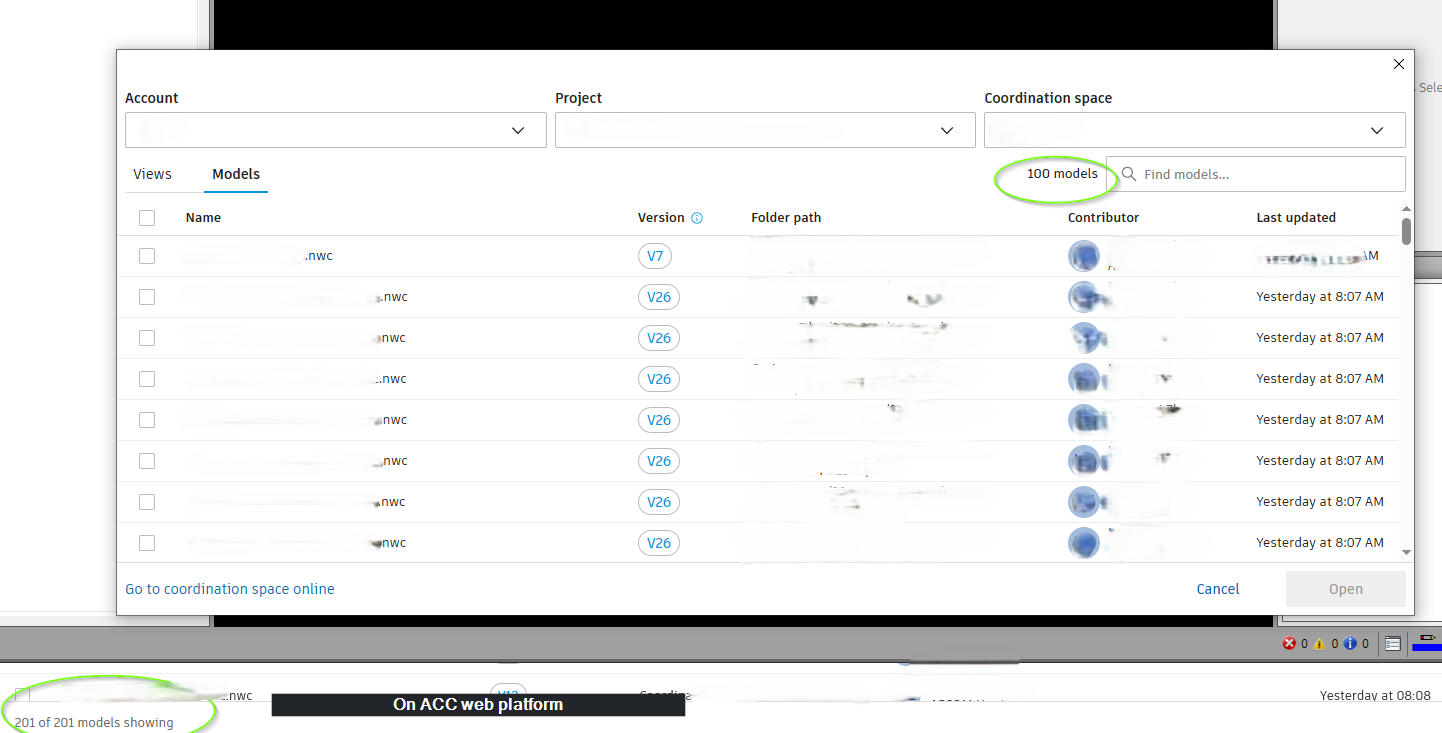1442x733 pixels.
Task: Click the V7 version badge on the first model
Action: (655, 256)
